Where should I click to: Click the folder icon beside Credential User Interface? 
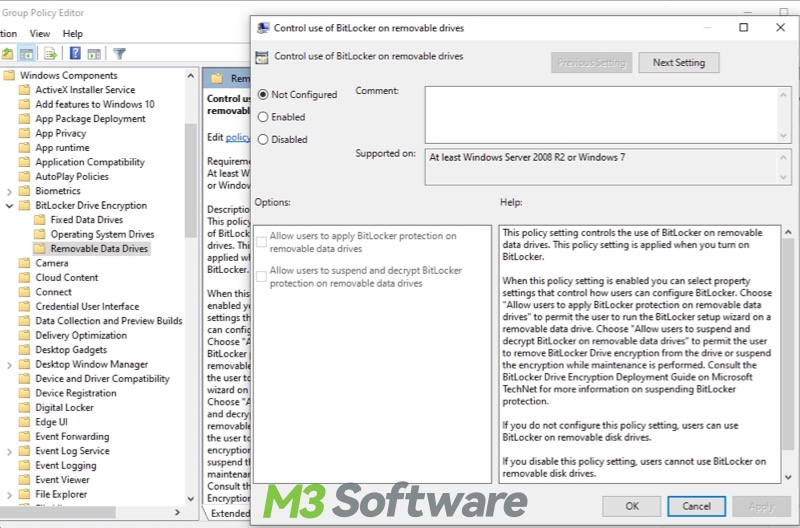(24, 307)
